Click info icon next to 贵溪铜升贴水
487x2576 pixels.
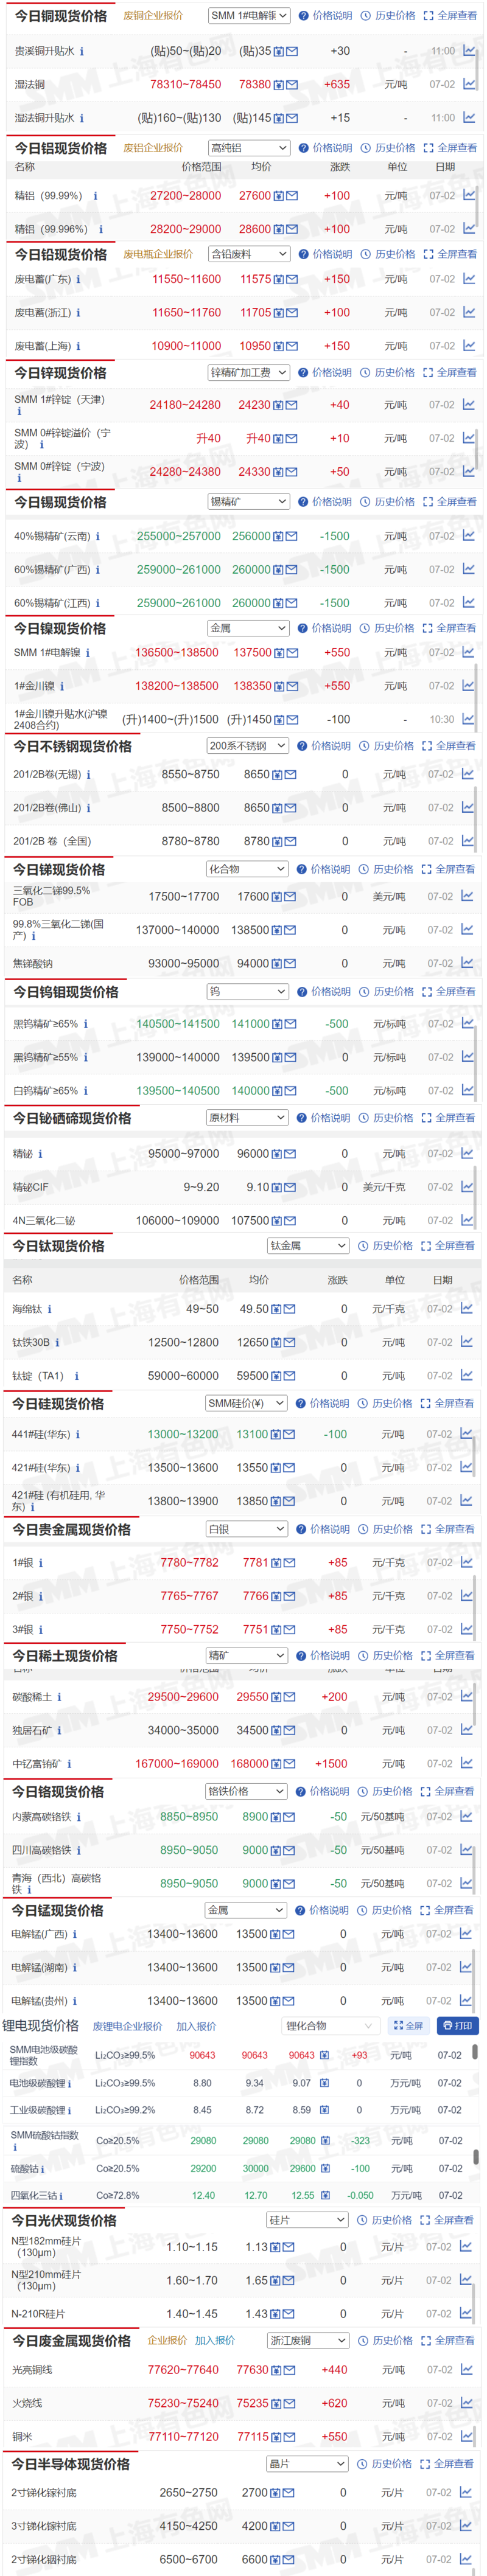[82, 51]
